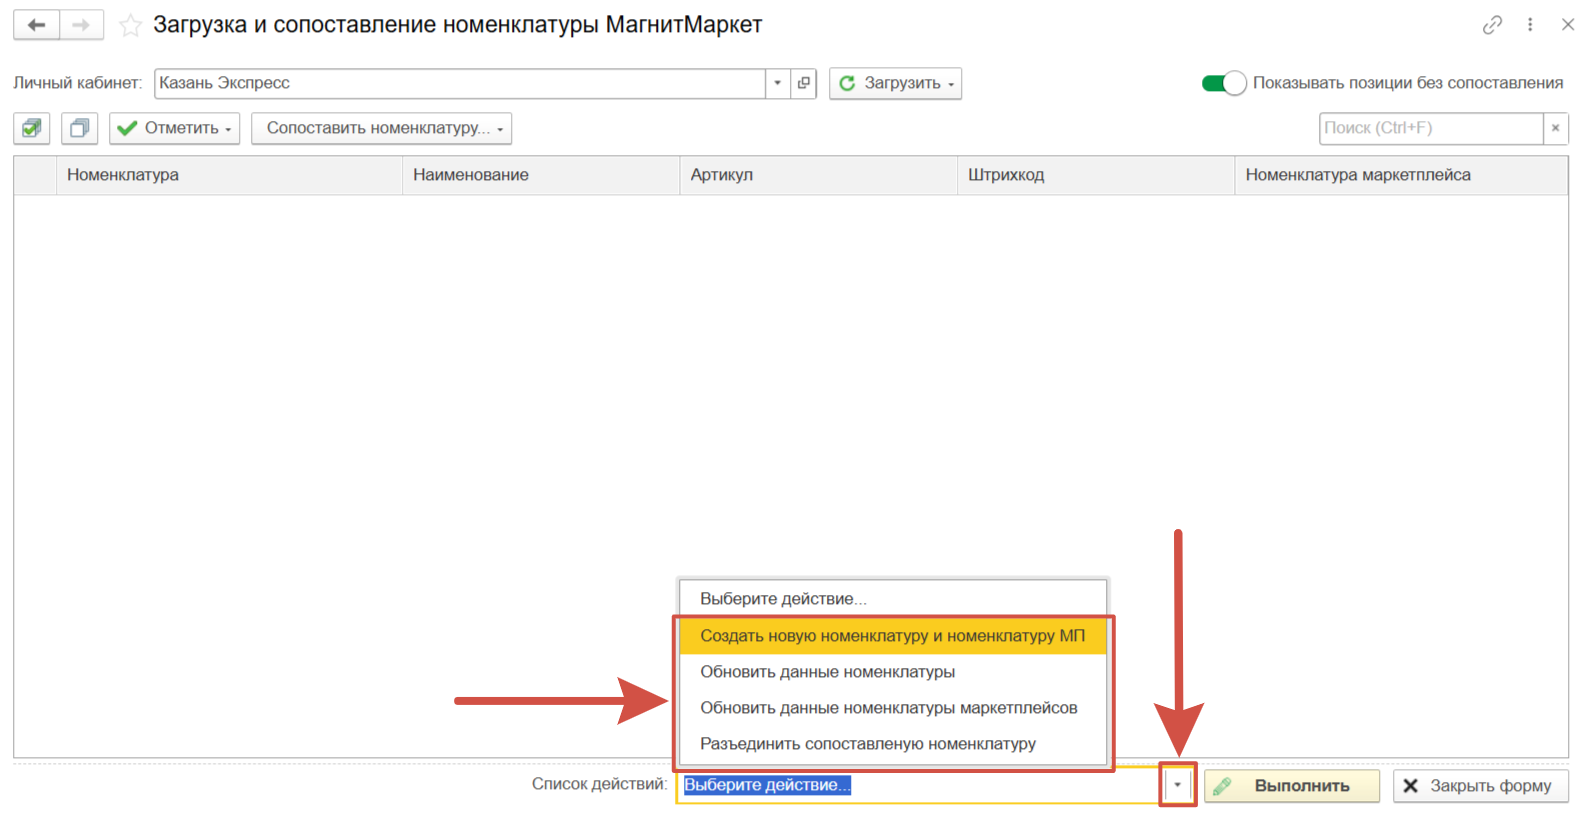Click the uncheck all rows icon
1594x829 pixels.
[79, 128]
